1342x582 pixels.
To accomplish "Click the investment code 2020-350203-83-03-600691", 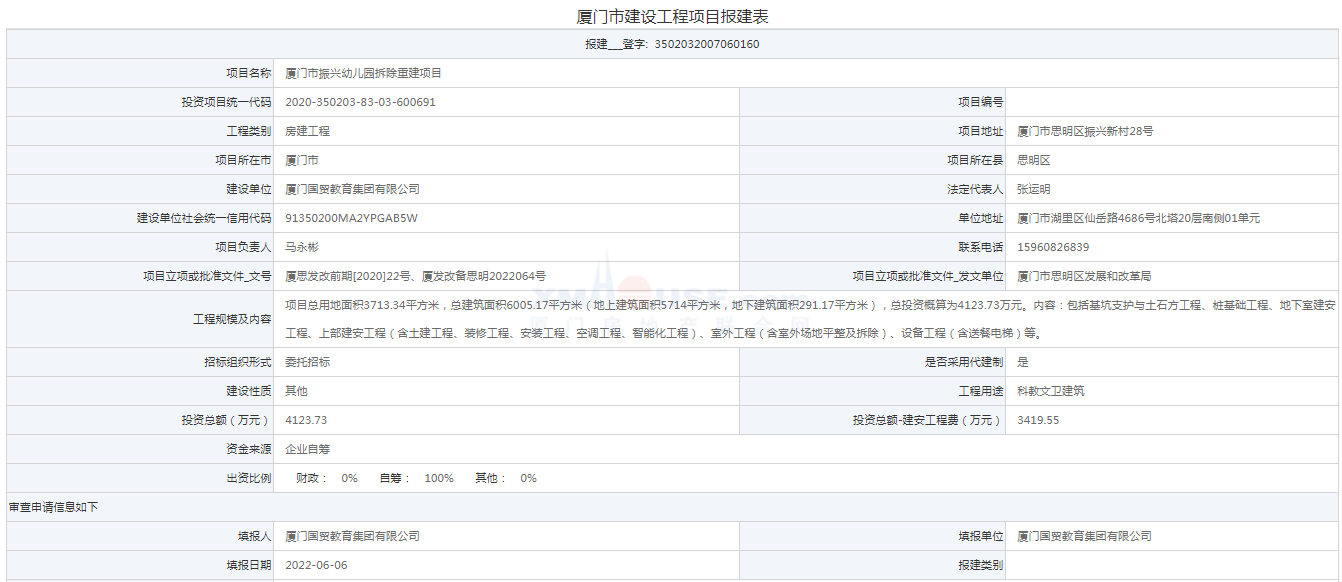I will (360, 102).
